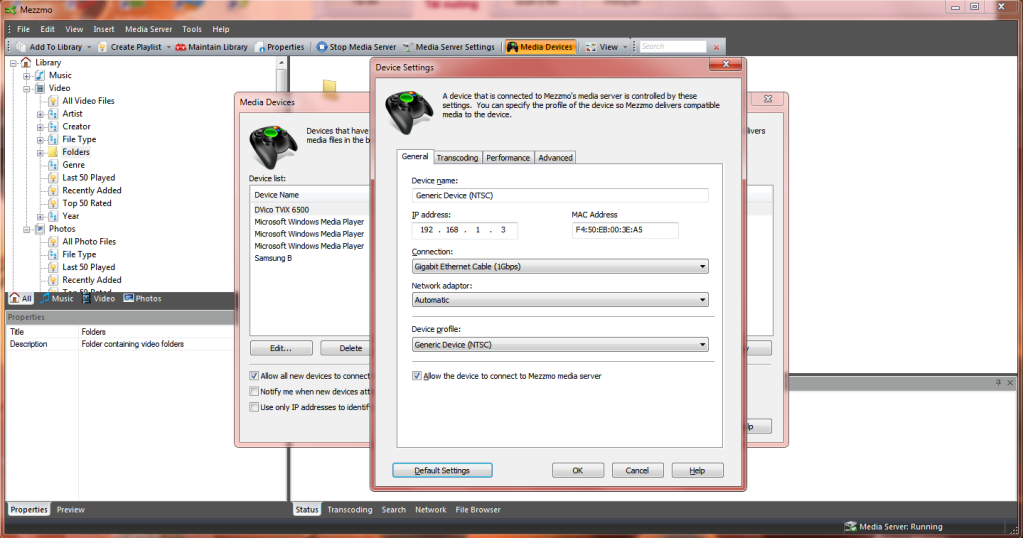
Task: Click the Media Devices toolbar button
Action: point(540,47)
